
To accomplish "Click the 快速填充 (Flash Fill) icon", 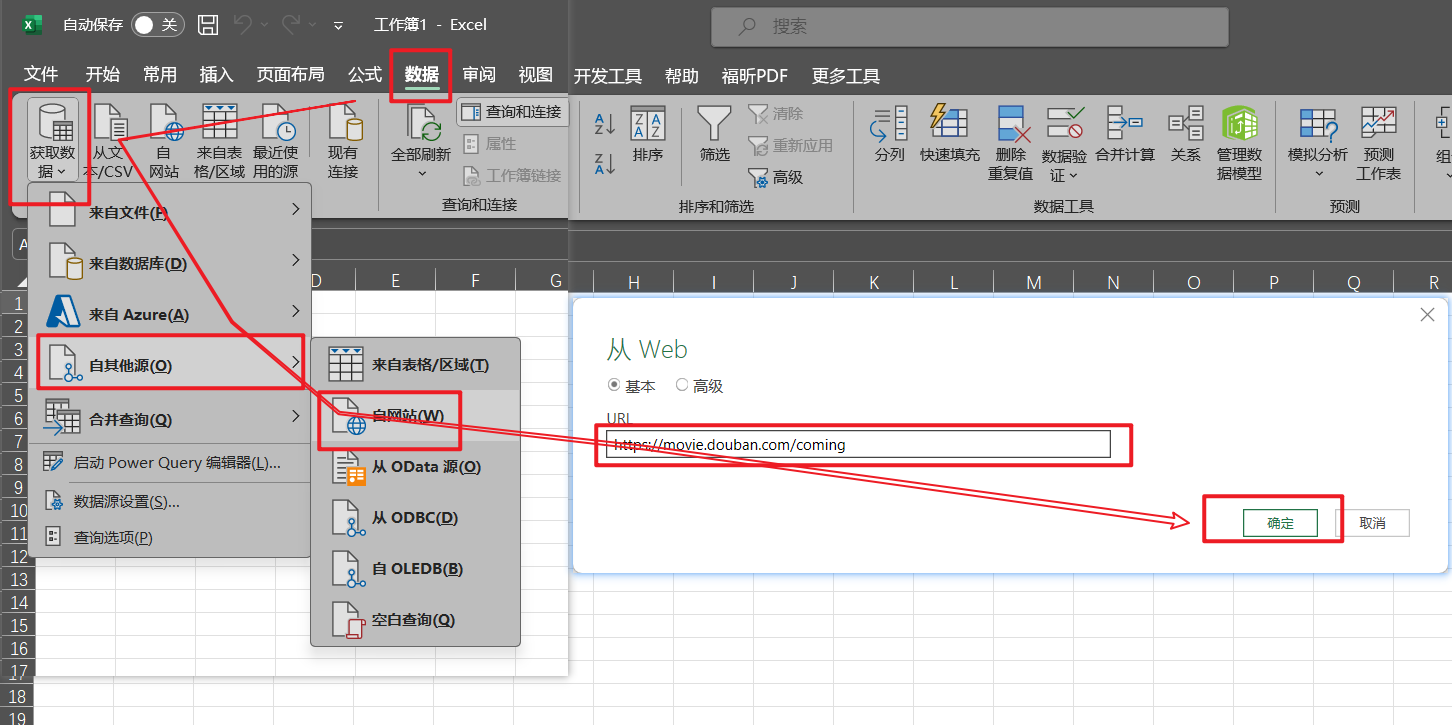I will 949,124.
